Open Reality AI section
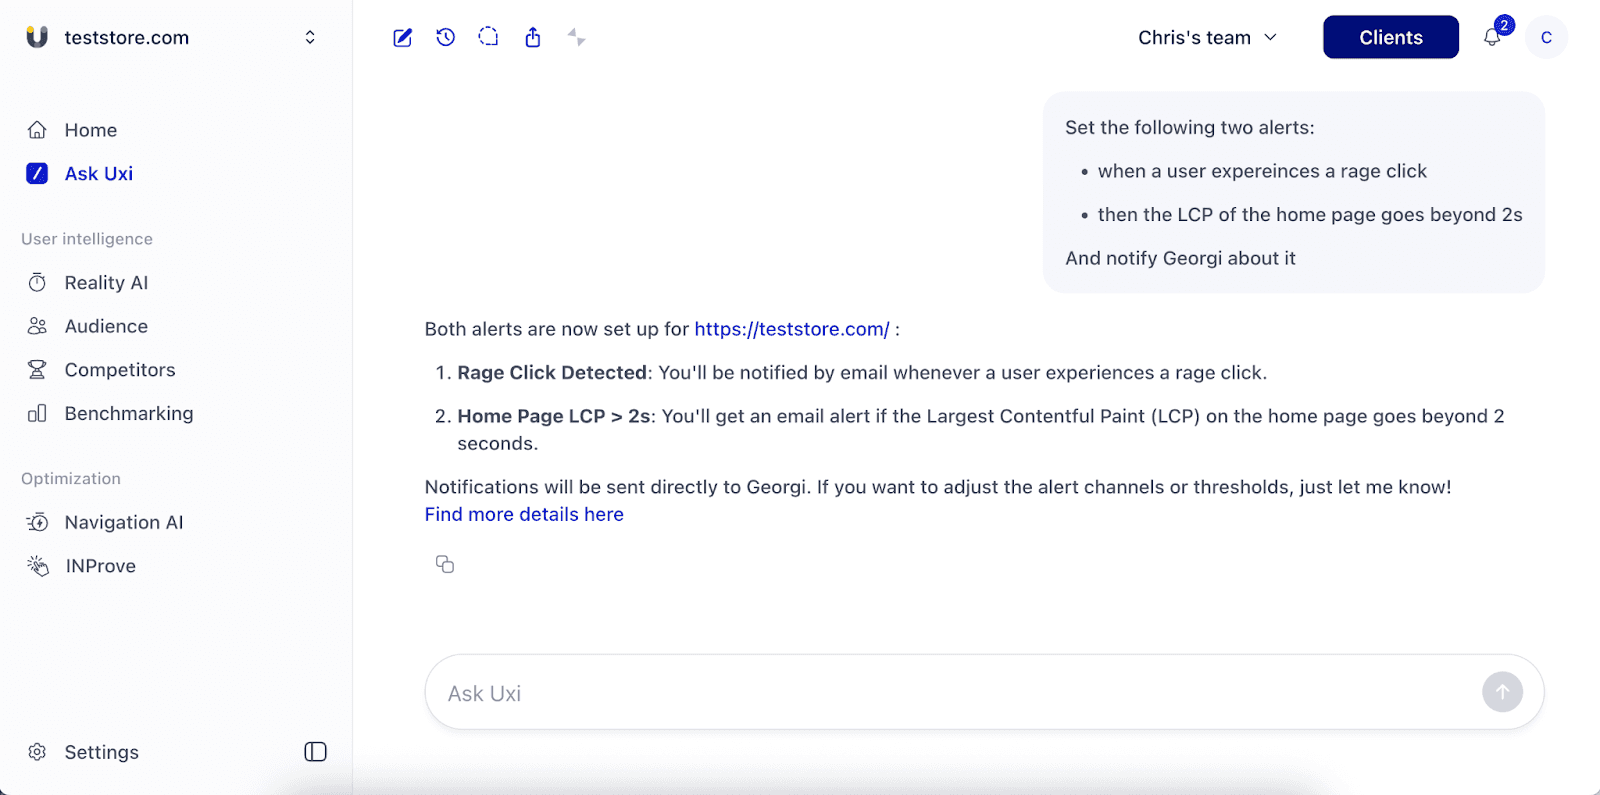 pos(106,282)
